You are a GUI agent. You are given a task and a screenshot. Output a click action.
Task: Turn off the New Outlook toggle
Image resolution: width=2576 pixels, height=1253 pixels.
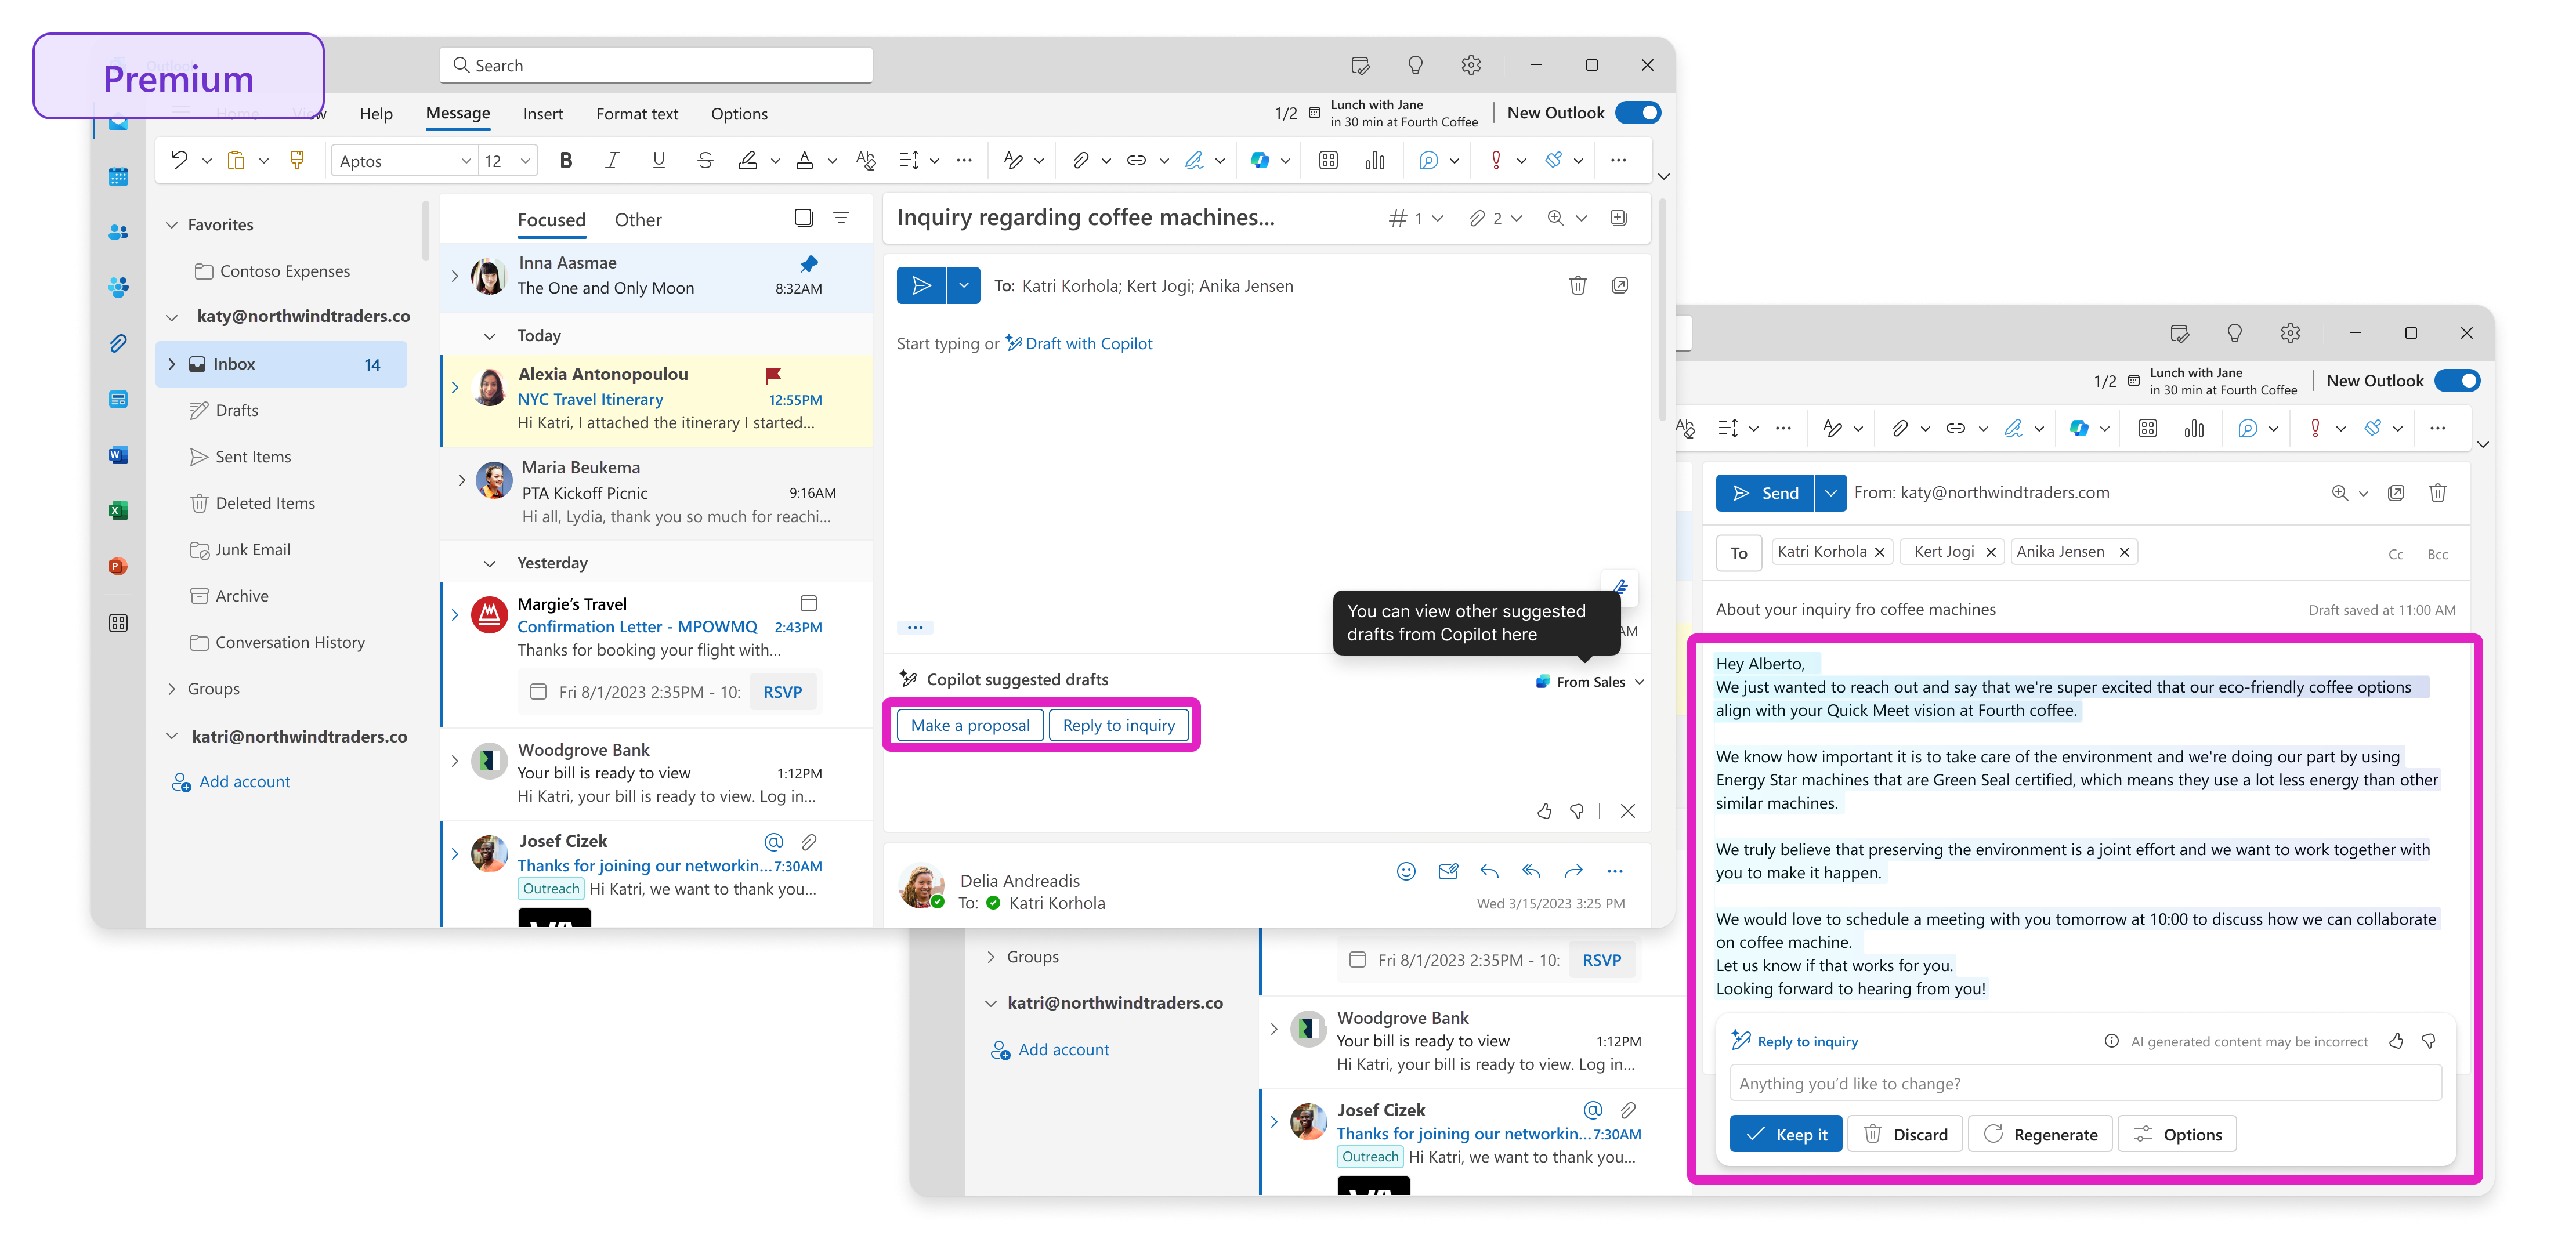[x=1637, y=112]
